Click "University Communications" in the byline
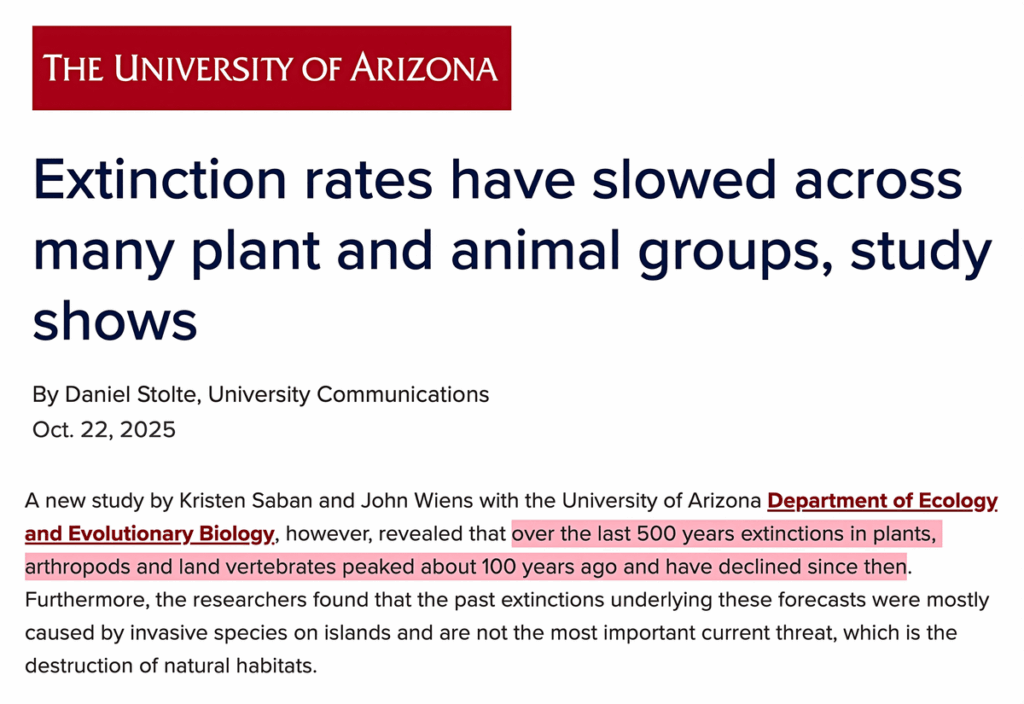The width and height of the screenshot is (1024, 704). coord(349,394)
